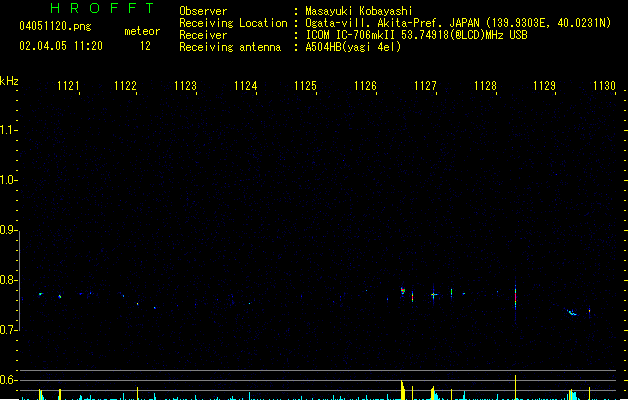629x400 pixels.
Task: Click the date and time 02.04.05 11:20
Action: pos(61,46)
